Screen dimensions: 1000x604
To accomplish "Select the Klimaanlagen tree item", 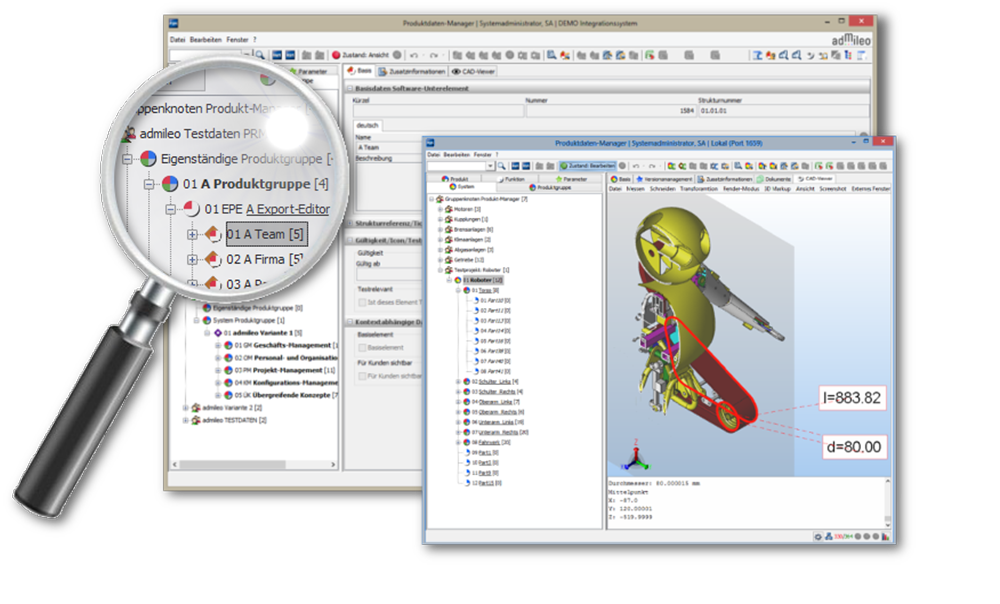I will pyautogui.click(x=472, y=240).
